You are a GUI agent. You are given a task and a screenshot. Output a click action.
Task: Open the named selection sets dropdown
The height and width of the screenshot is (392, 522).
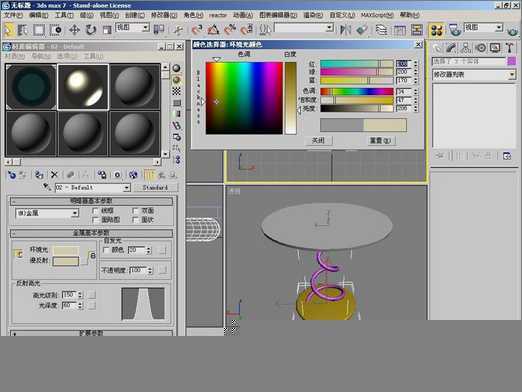click(304, 28)
